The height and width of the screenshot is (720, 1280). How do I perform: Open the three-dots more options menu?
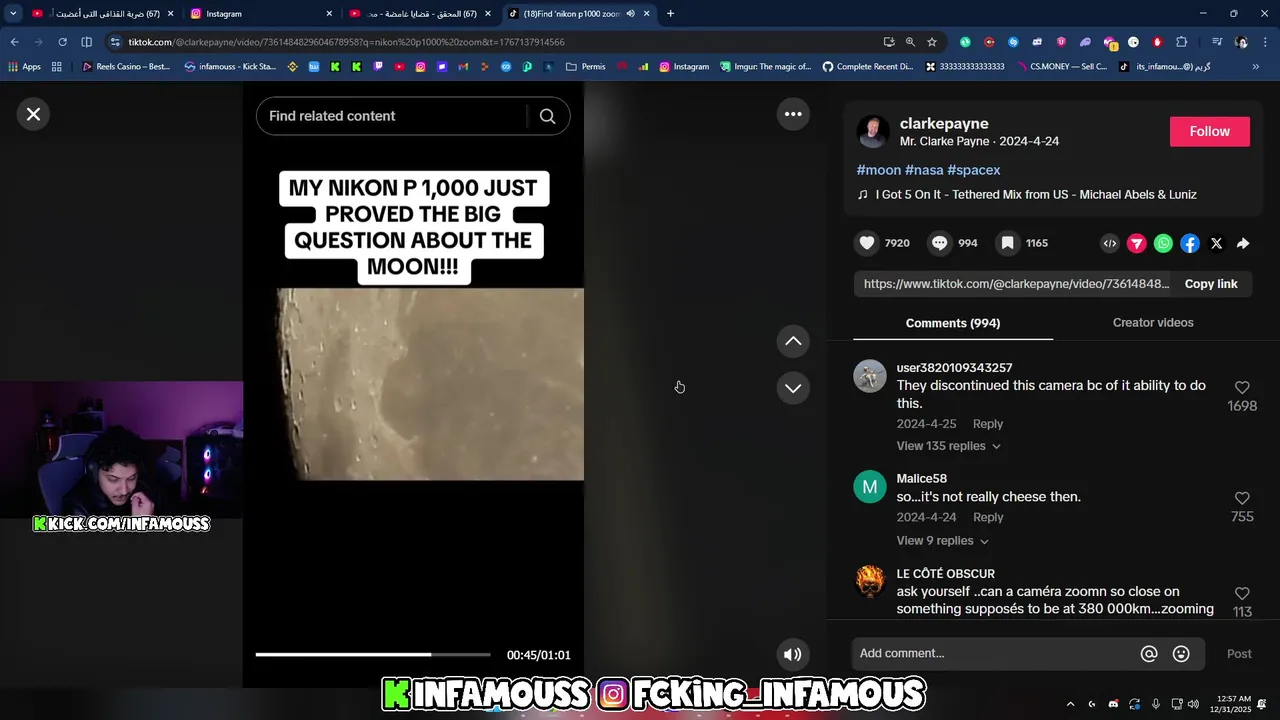tap(793, 114)
